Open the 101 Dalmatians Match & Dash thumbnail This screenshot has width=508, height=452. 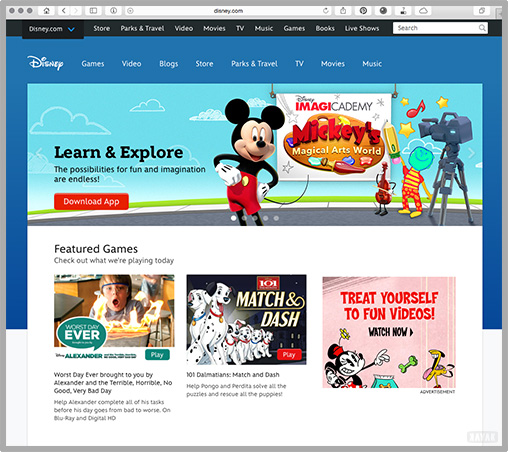[x=246, y=319]
